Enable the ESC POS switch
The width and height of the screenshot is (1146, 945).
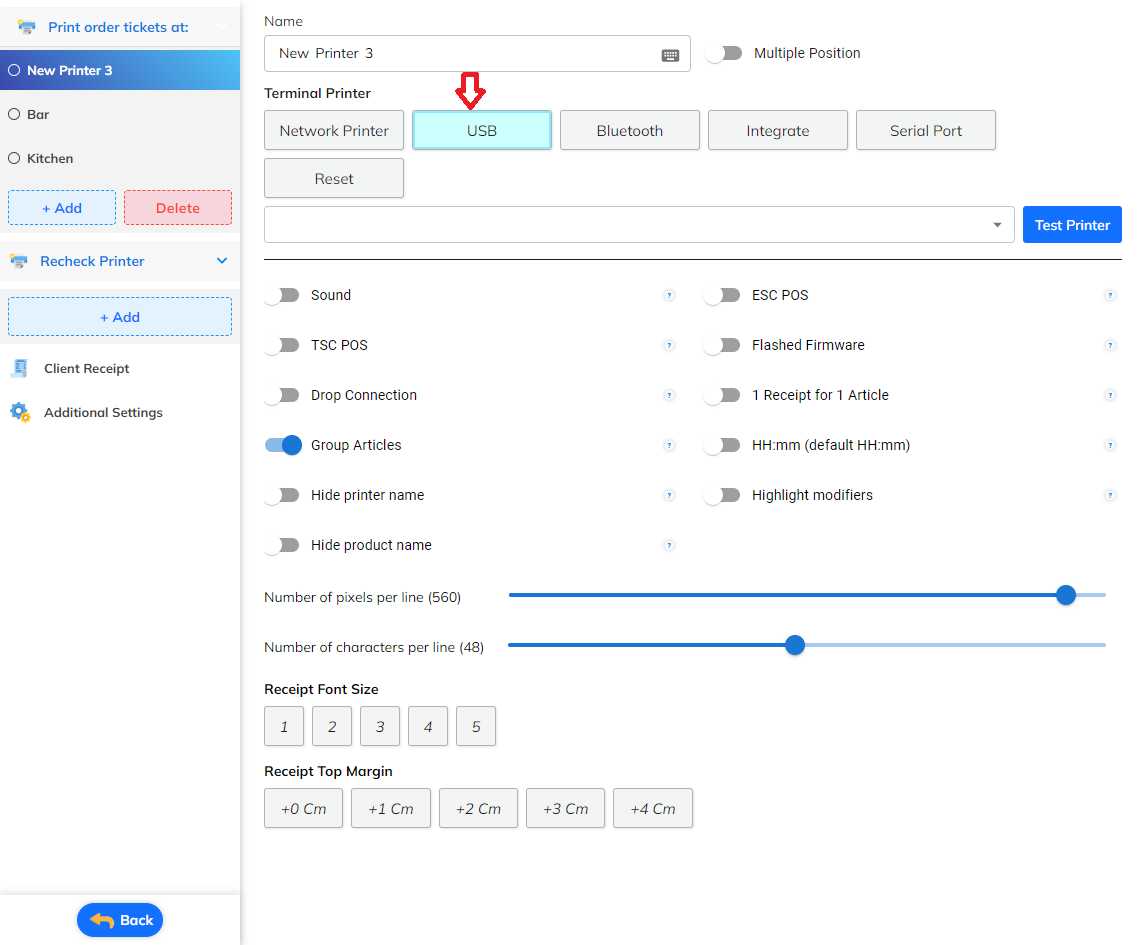[722, 295]
